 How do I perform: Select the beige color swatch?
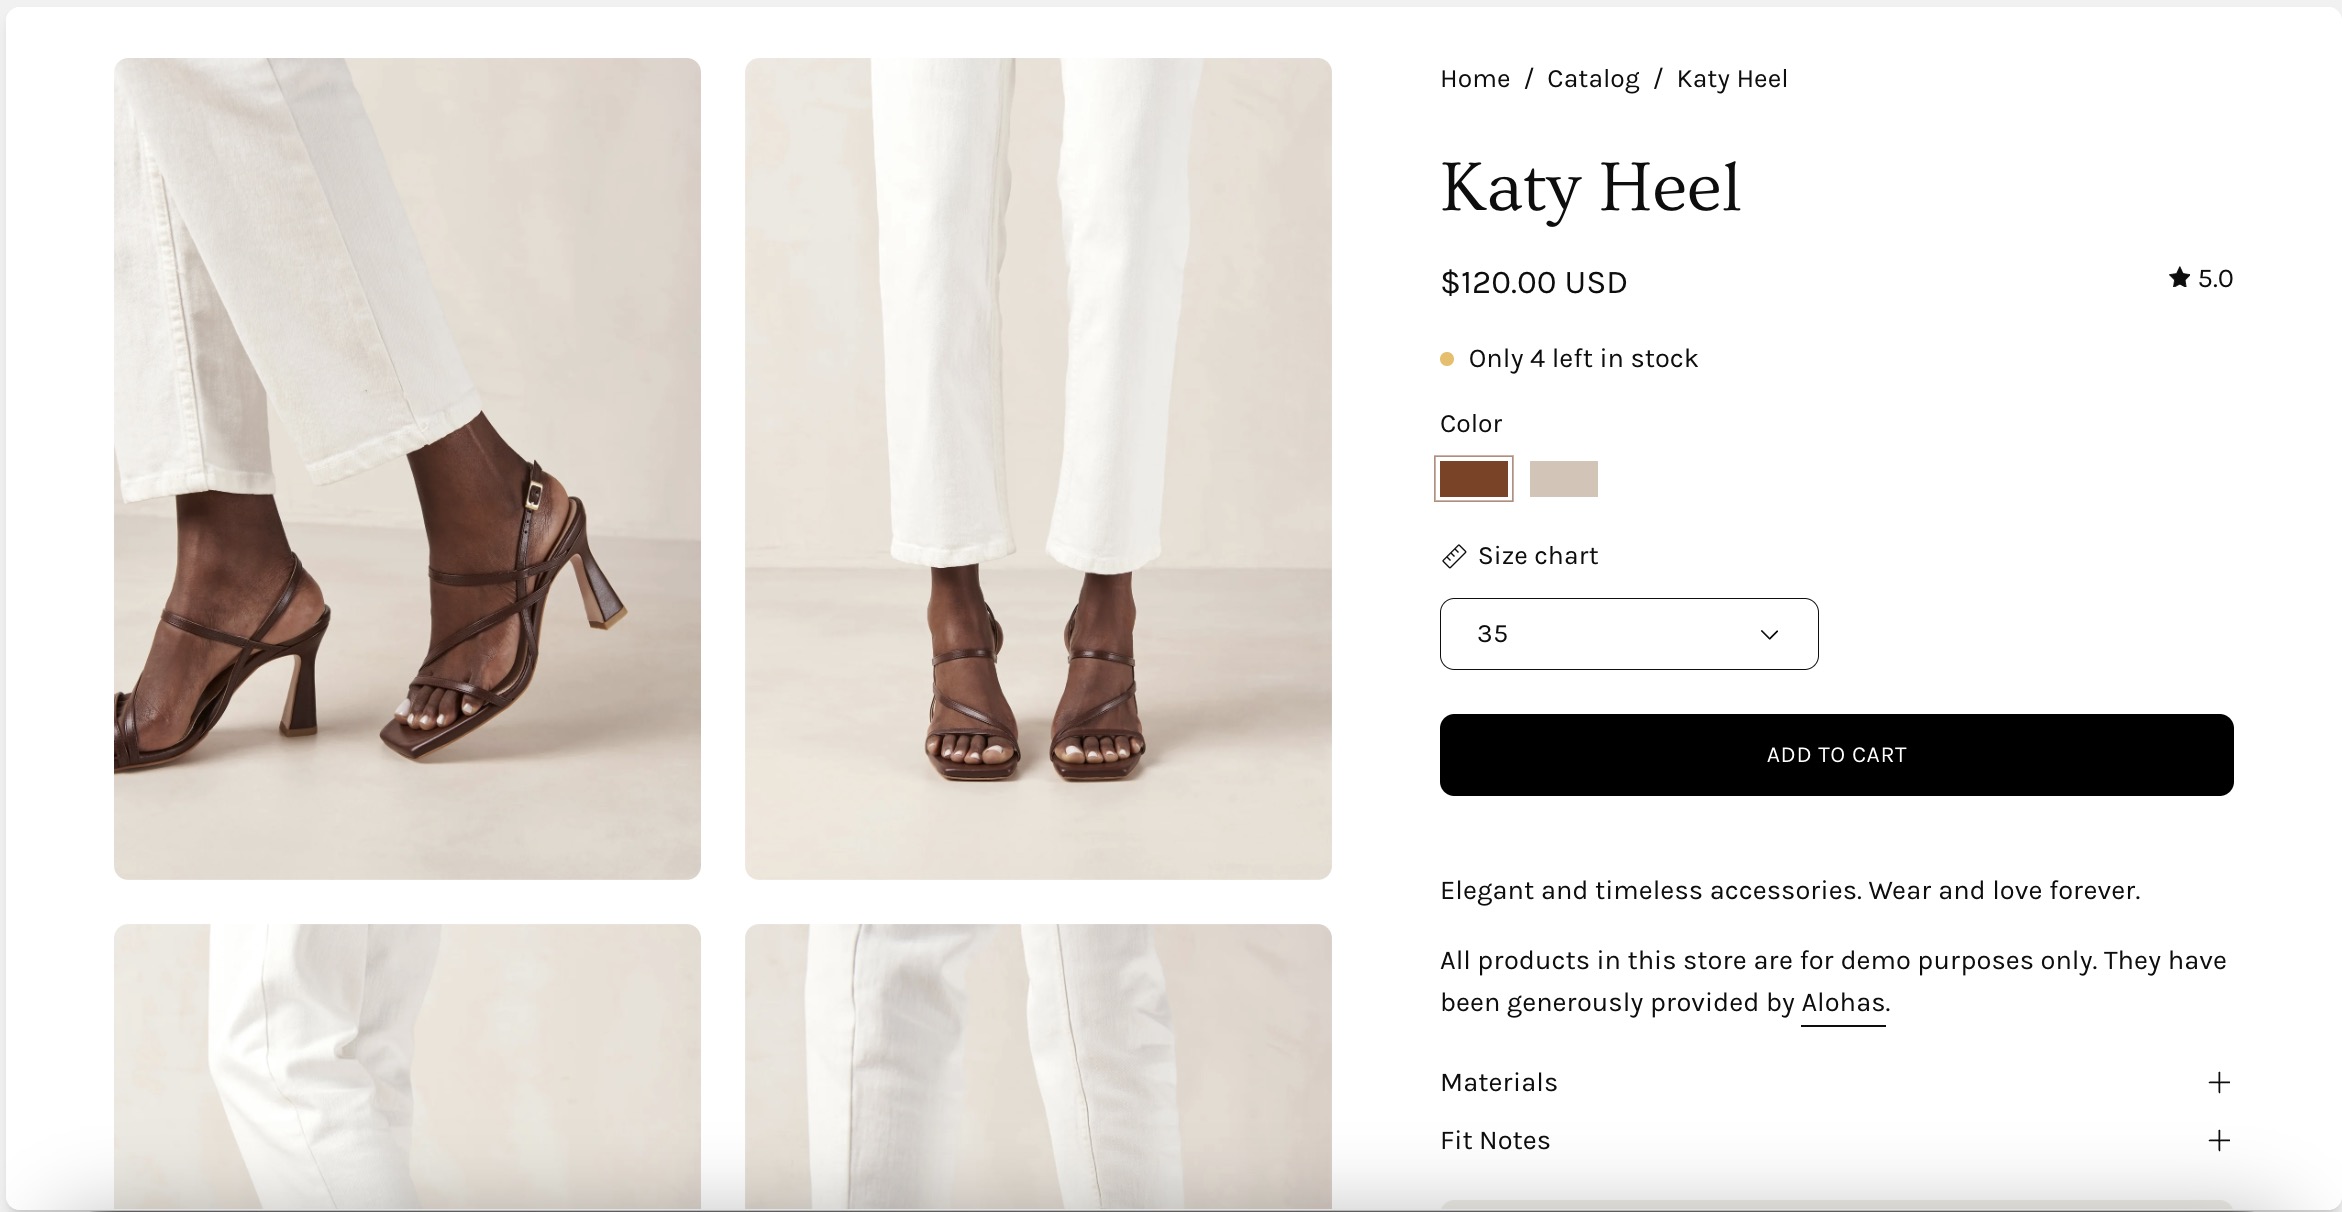click(1563, 479)
